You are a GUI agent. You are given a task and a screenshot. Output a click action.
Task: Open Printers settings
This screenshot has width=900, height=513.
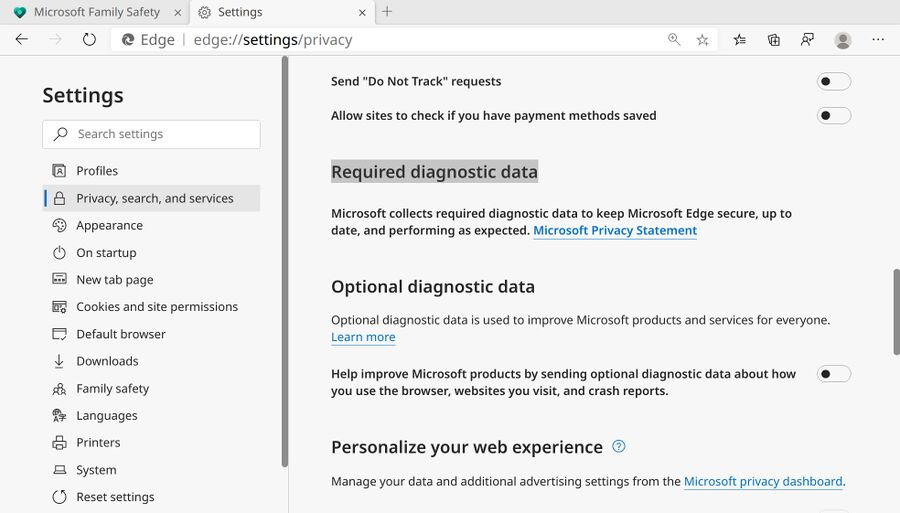click(152, 442)
